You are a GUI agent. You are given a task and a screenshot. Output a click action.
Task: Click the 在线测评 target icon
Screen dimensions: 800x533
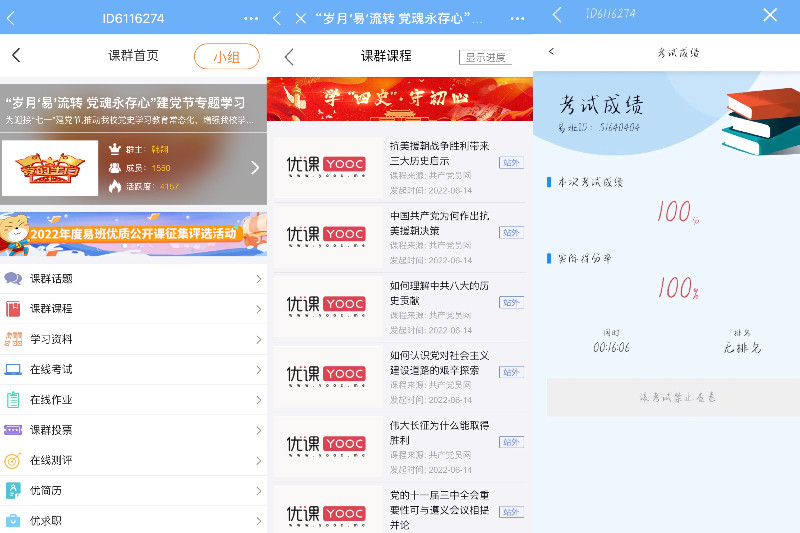point(13,460)
